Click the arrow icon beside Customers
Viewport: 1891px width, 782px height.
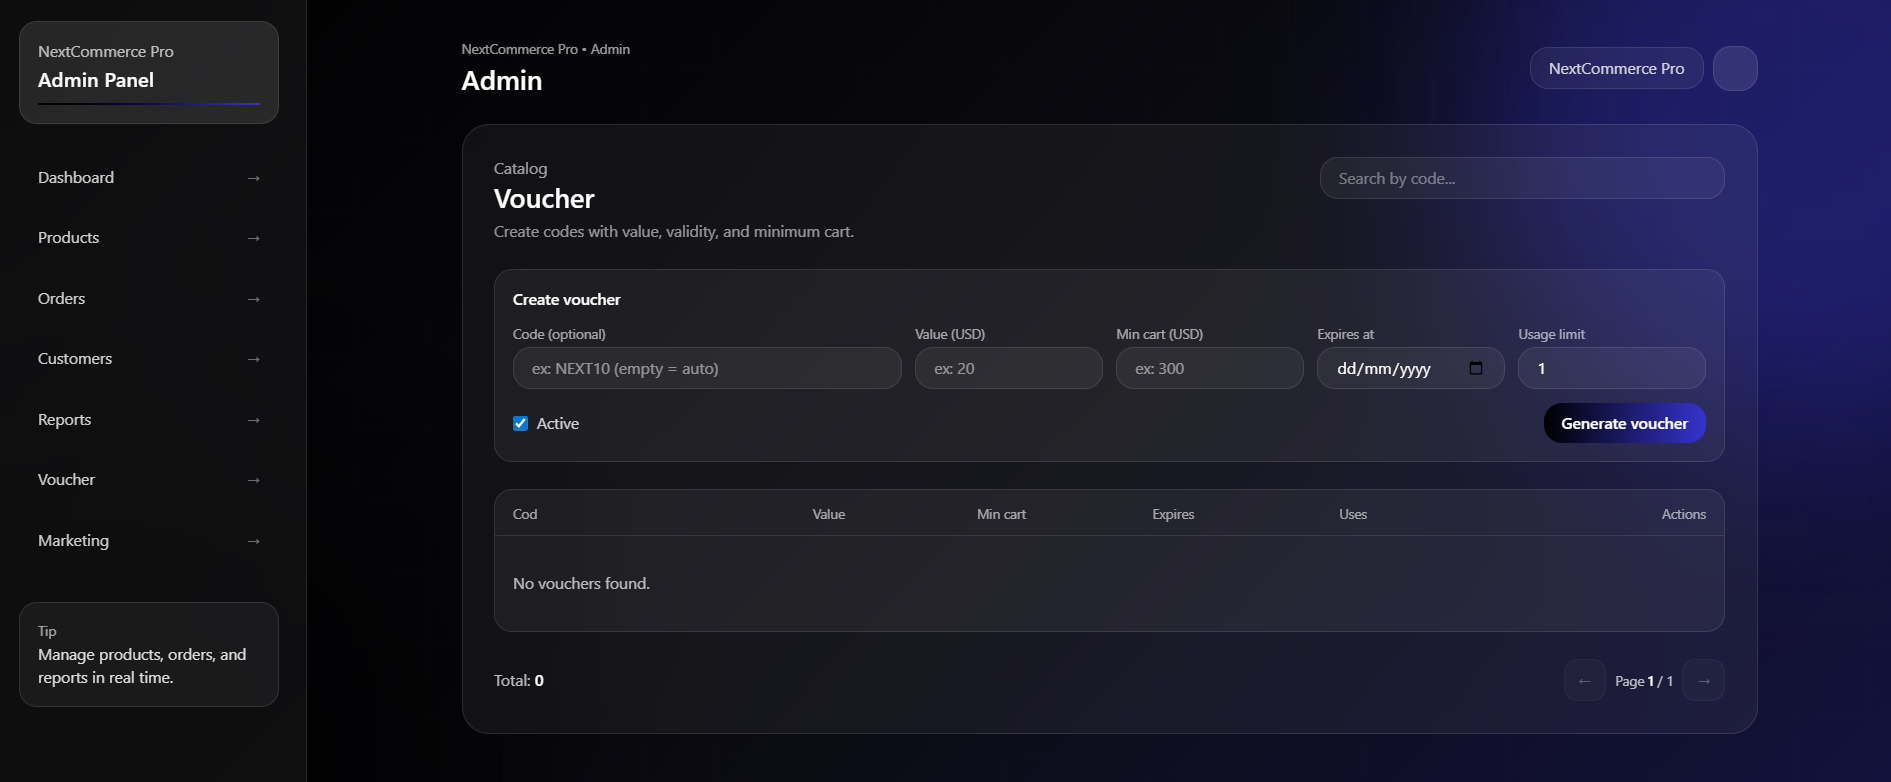click(254, 359)
